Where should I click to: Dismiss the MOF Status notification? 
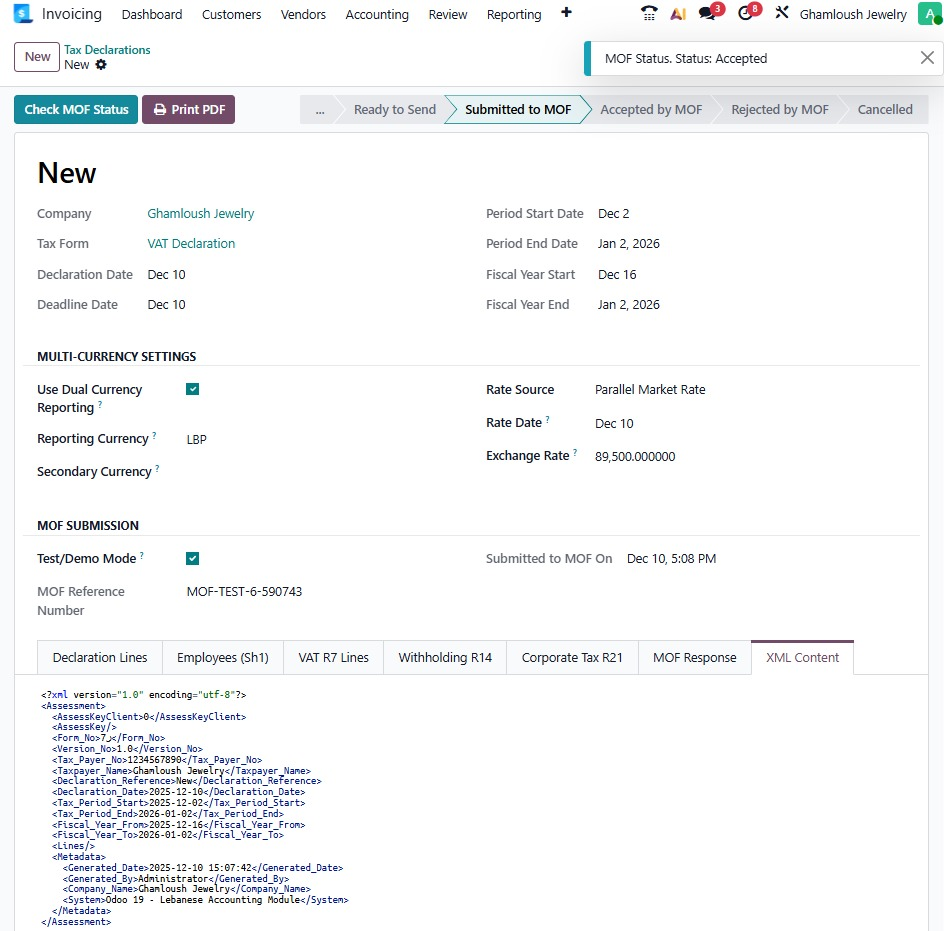pos(927,58)
